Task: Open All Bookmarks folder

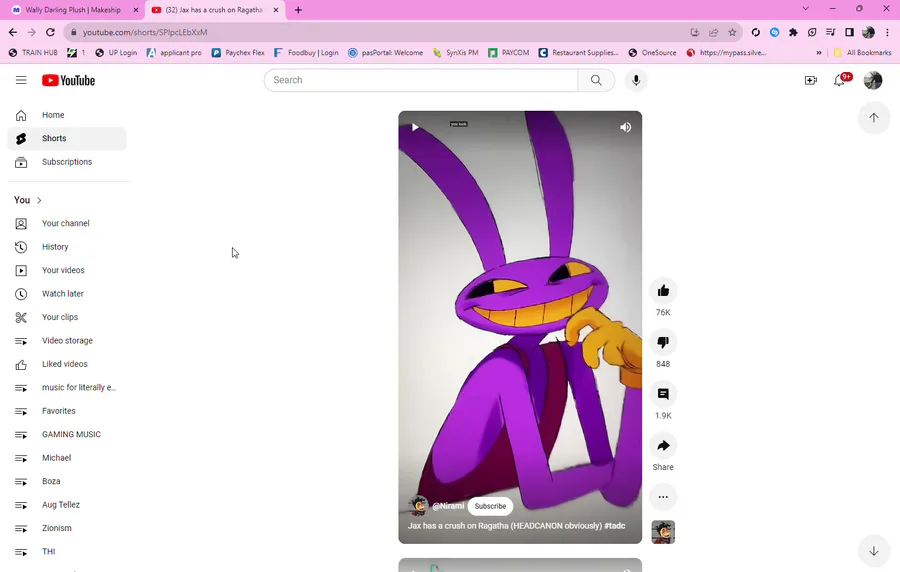Action: point(863,53)
